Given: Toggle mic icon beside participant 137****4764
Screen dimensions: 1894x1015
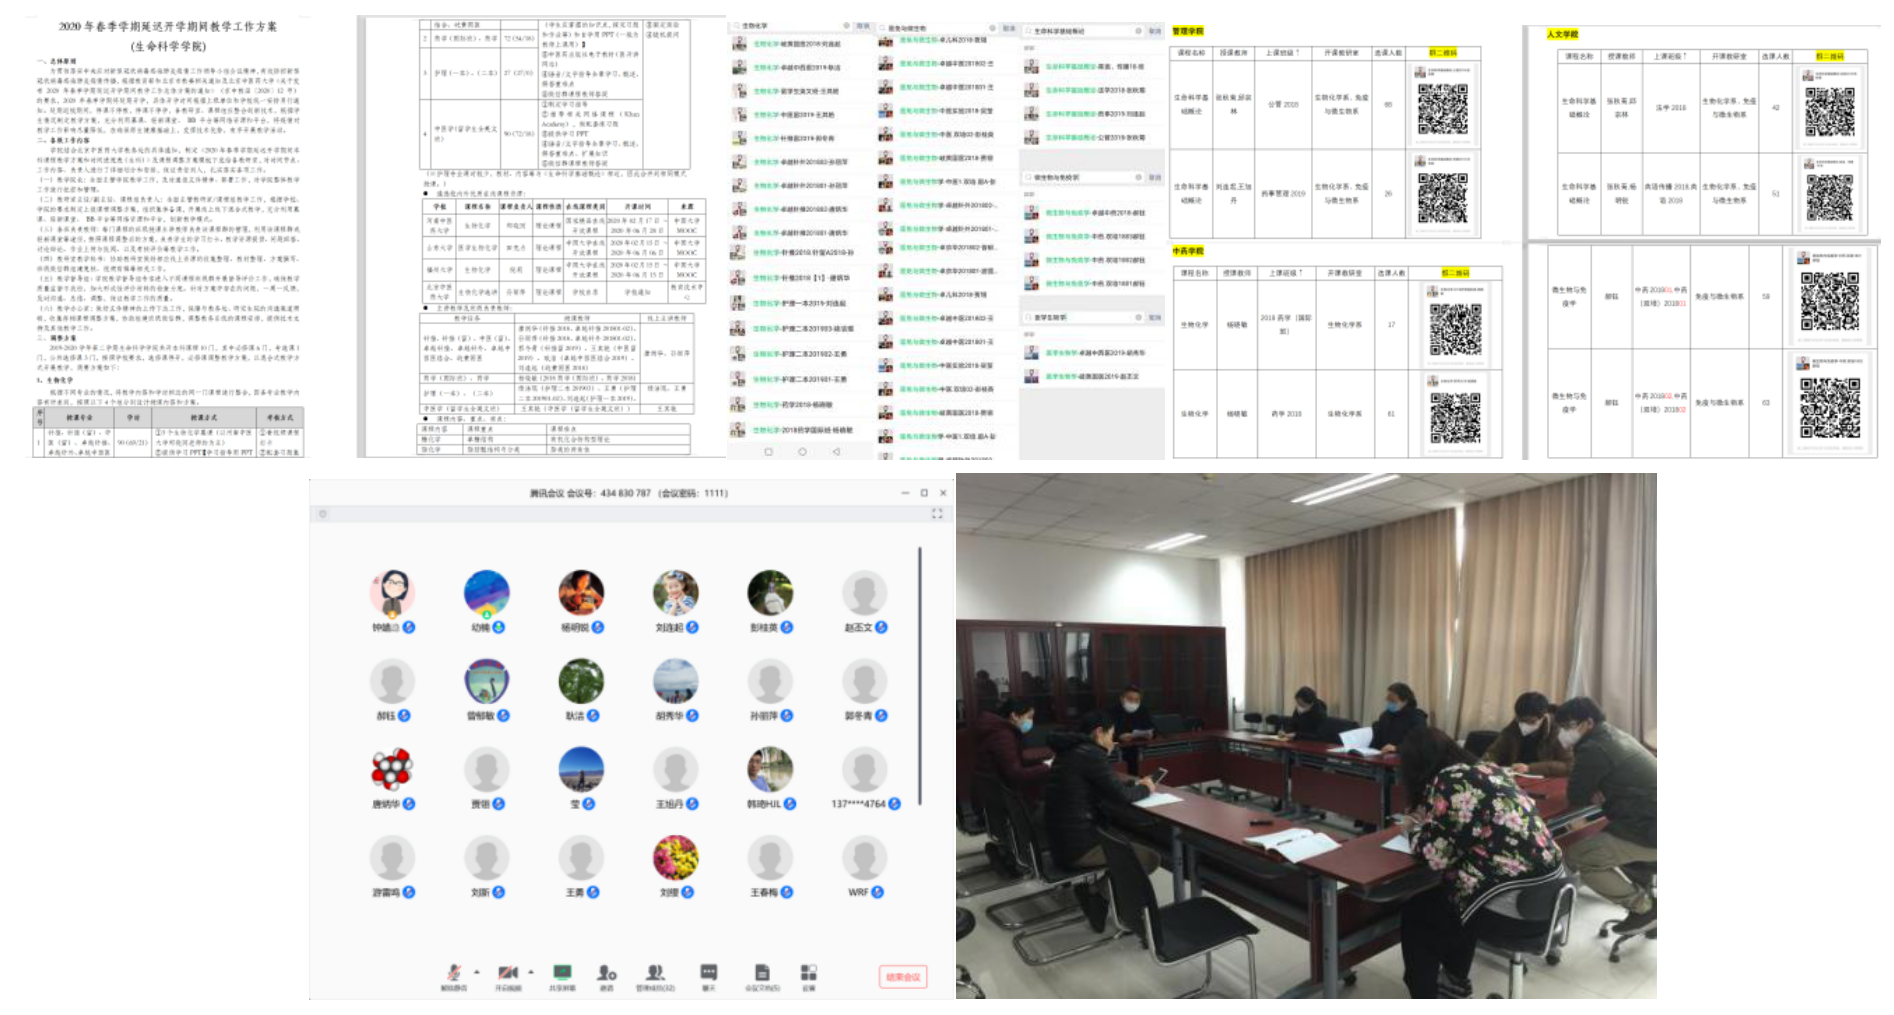Looking at the screenshot, I should tap(895, 804).
